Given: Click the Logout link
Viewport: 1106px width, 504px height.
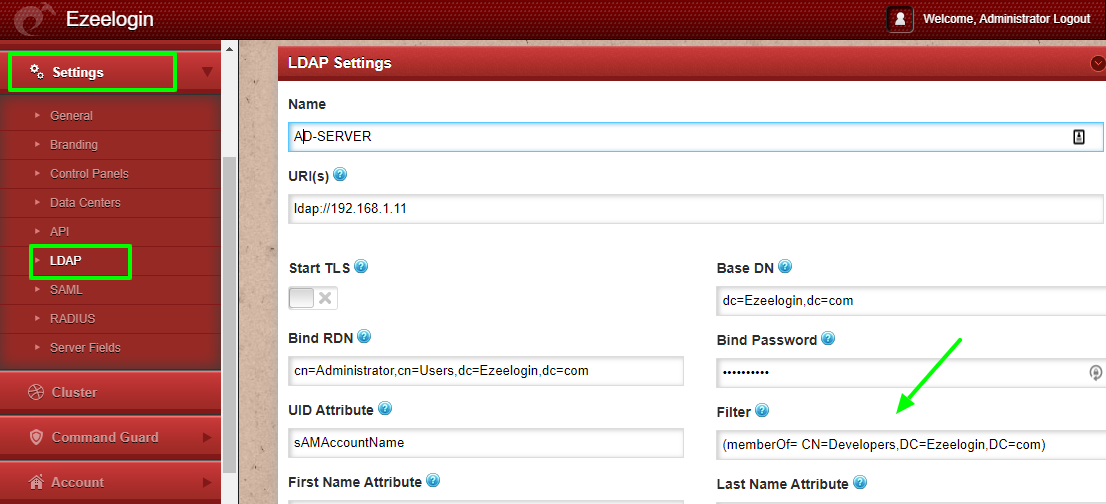Looking at the screenshot, I should [x=1071, y=19].
